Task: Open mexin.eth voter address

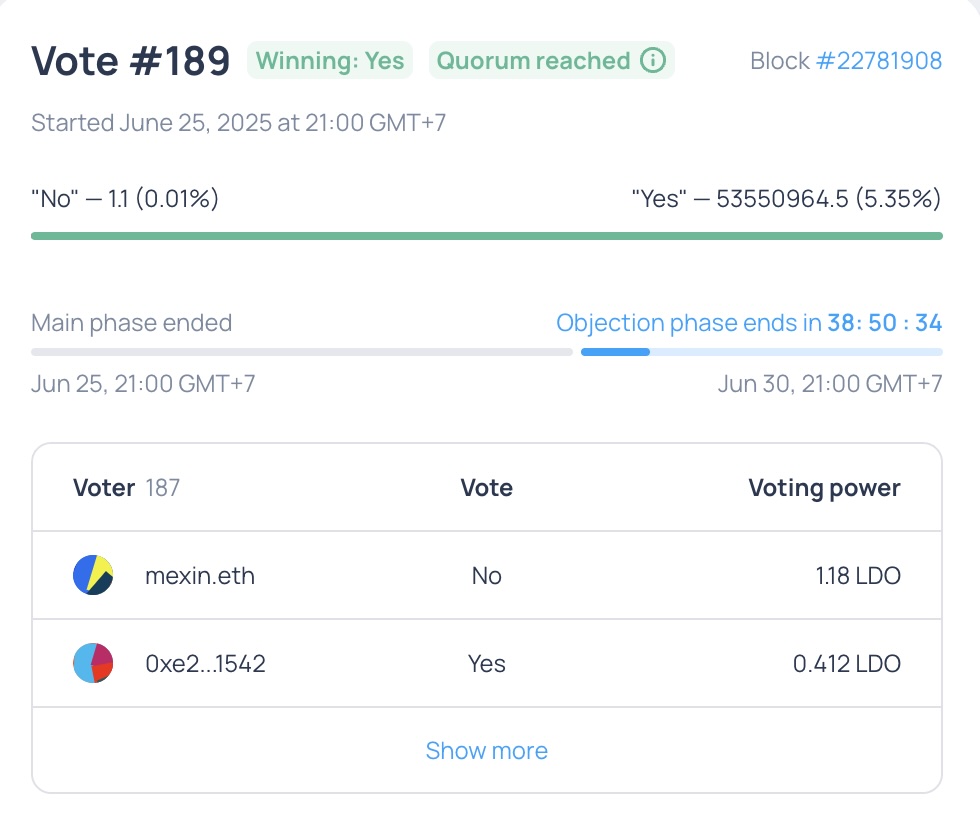Action: [200, 576]
